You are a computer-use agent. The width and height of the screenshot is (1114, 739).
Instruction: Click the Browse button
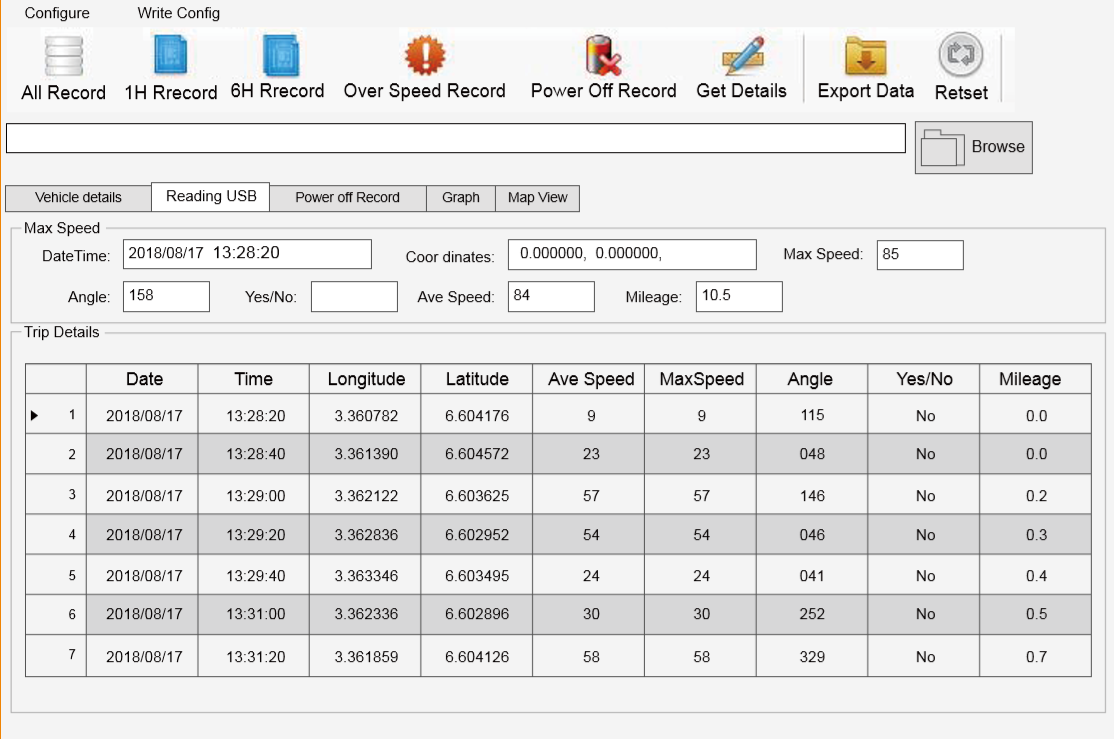tap(973, 147)
